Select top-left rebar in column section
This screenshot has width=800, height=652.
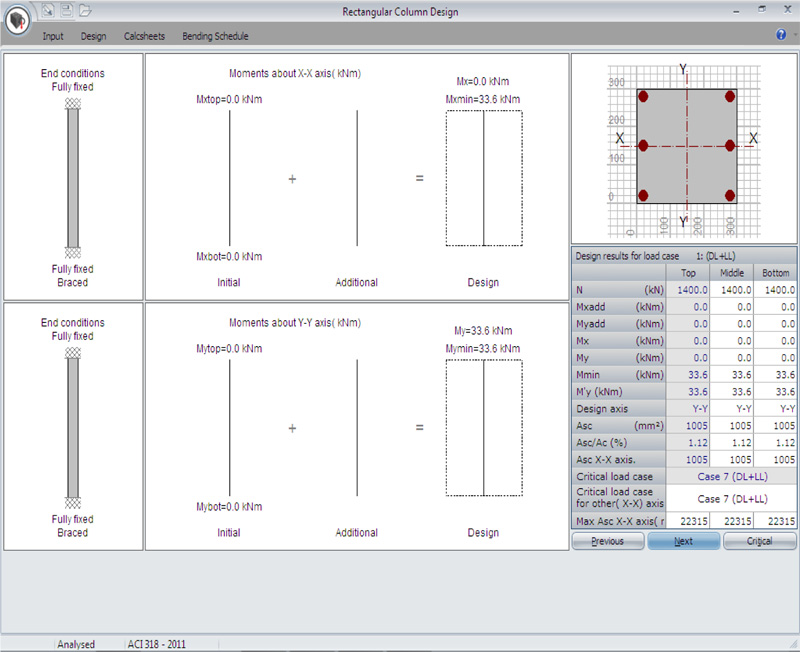pos(644,97)
